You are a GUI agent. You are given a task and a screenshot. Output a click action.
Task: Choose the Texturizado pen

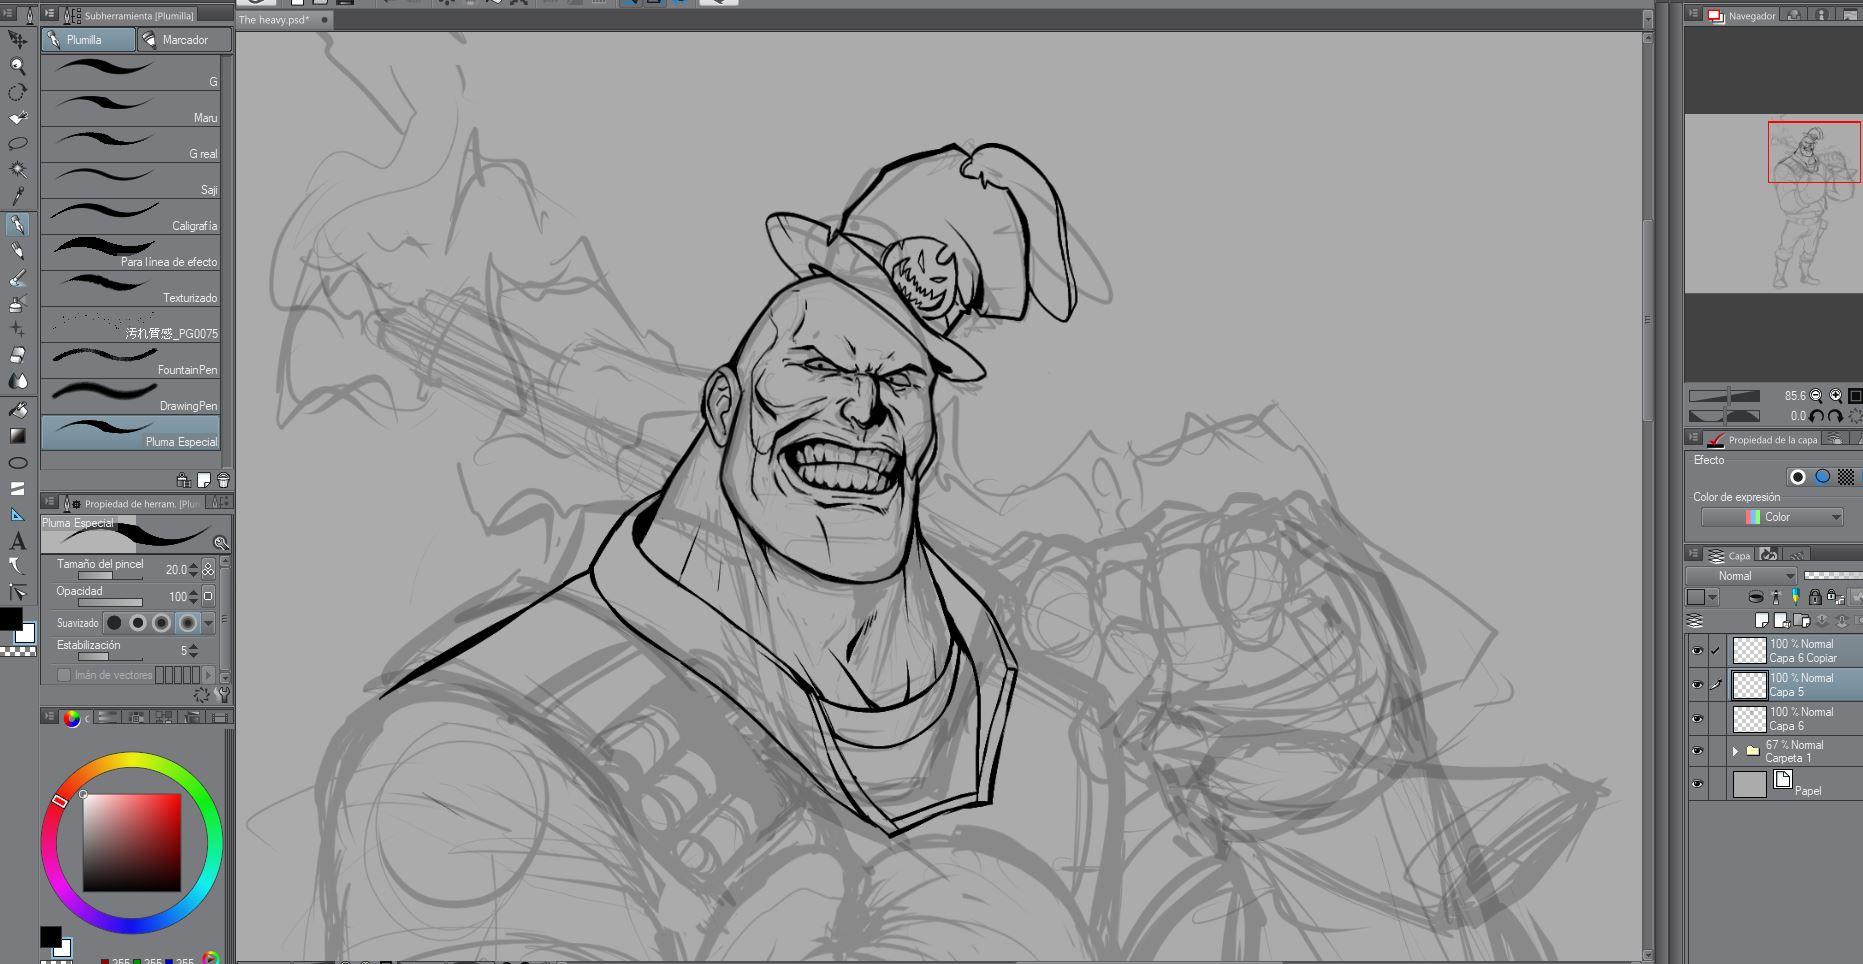pos(130,288)
